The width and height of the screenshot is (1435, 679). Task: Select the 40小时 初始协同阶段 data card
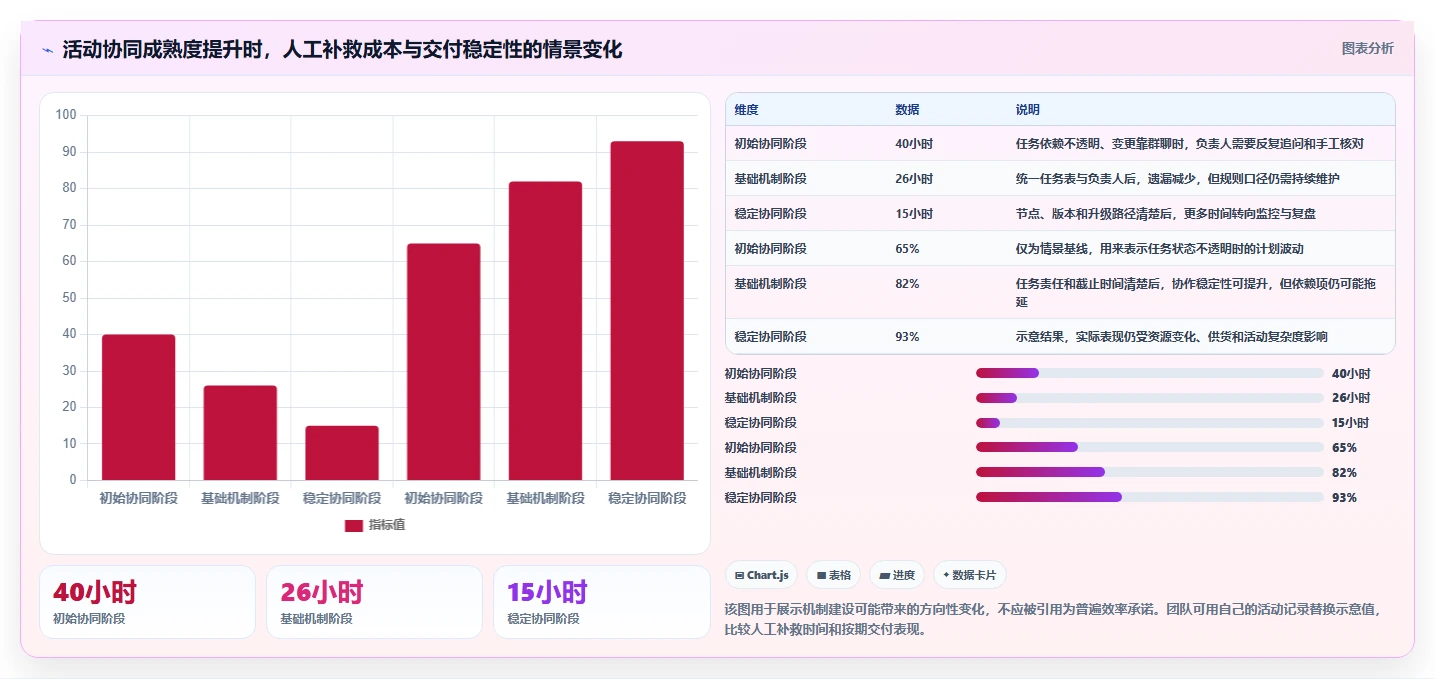[x=147, y=602]
